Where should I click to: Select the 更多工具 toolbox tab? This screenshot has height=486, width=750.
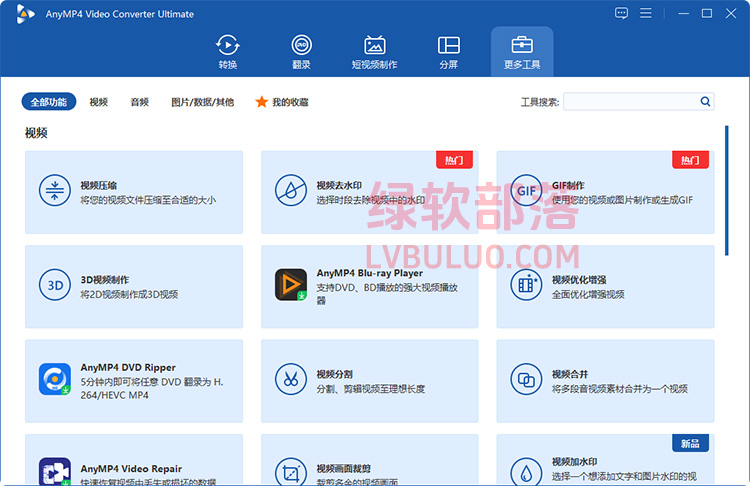522,52
